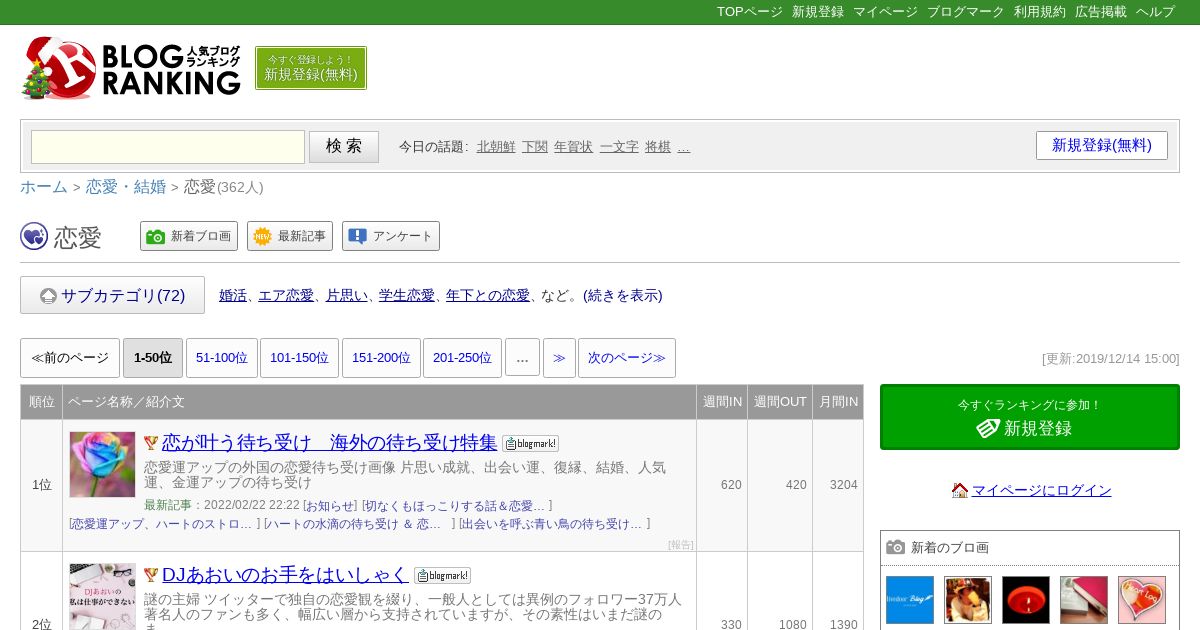Click the rainbow rose blog thumbnail
Image resolution: width=1200 pixels, height=630 pixels.
[102, 465]
